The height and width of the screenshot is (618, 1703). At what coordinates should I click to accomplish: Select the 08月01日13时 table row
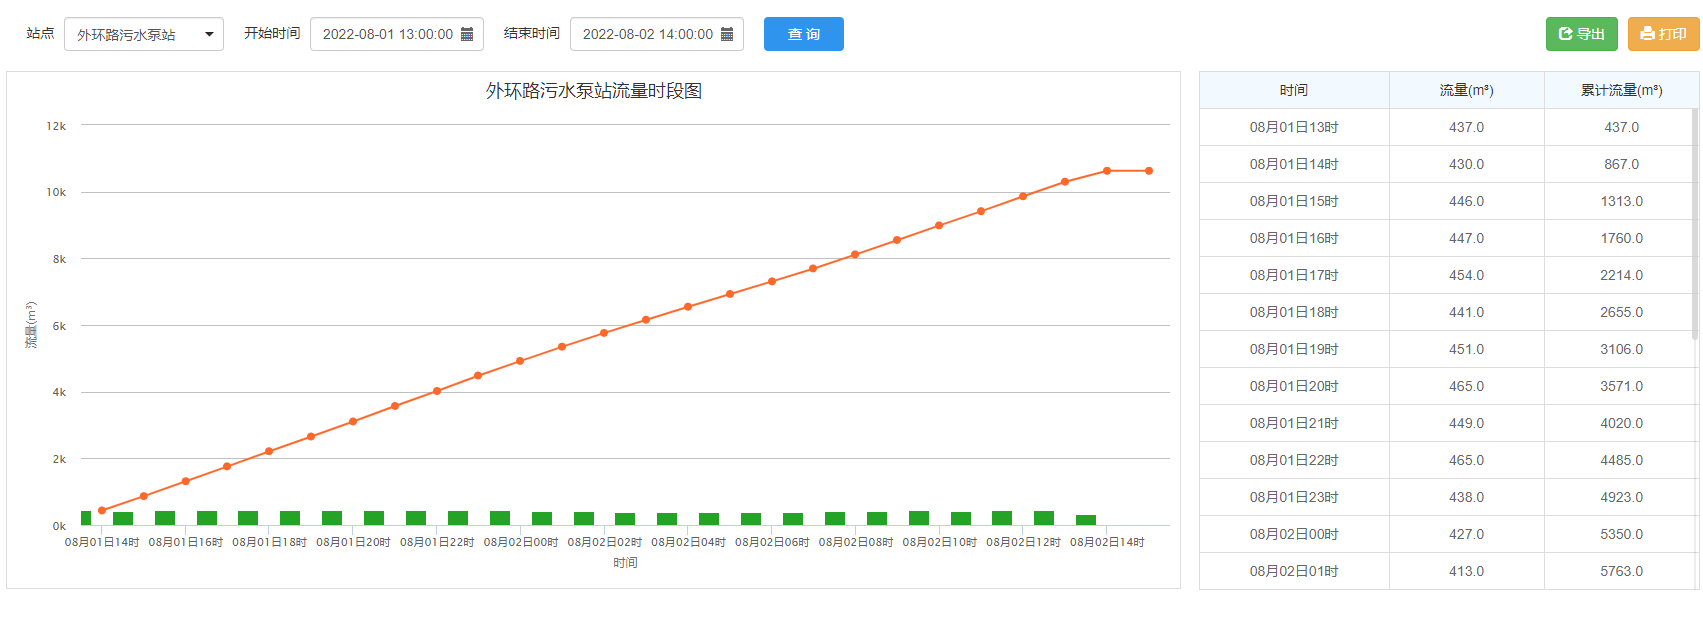coord(1293,127)
